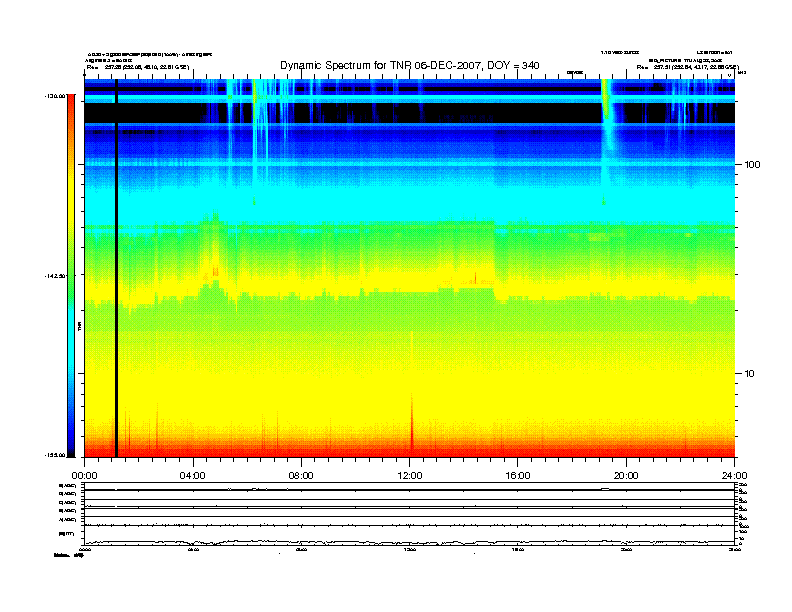Click the '-142.50' color bar label

[x=56, y=276]
